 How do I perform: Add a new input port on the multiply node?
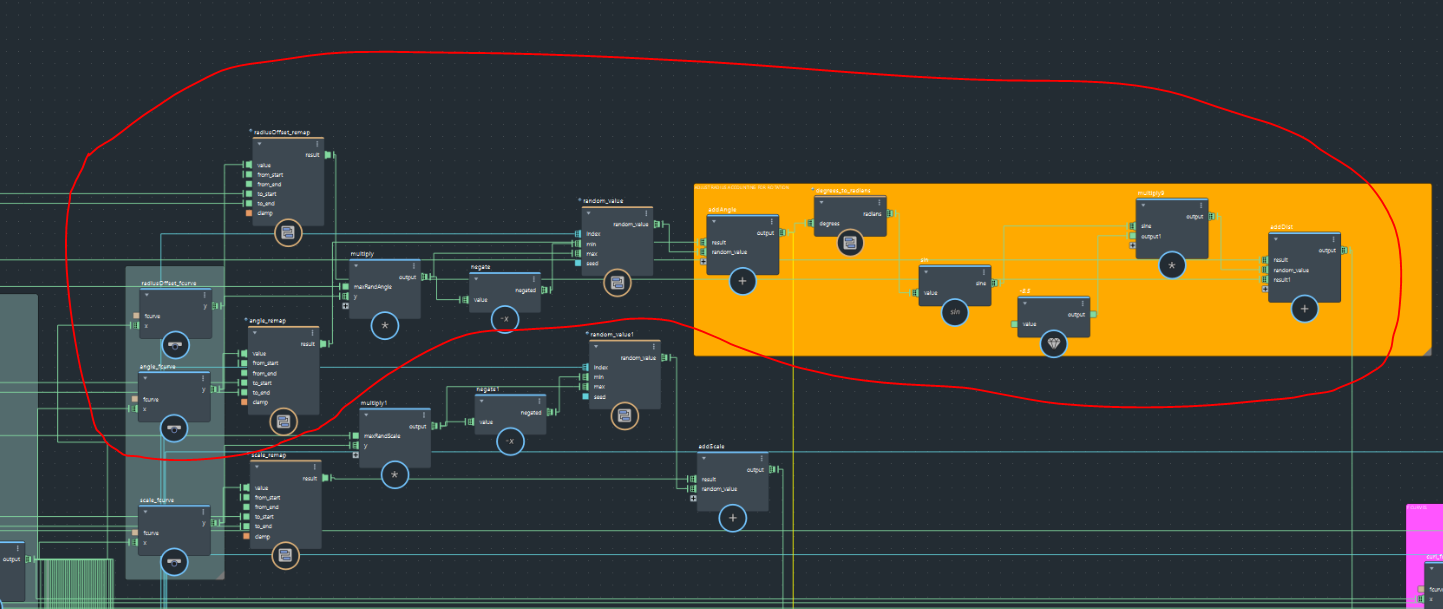click(x=345, y=306)
